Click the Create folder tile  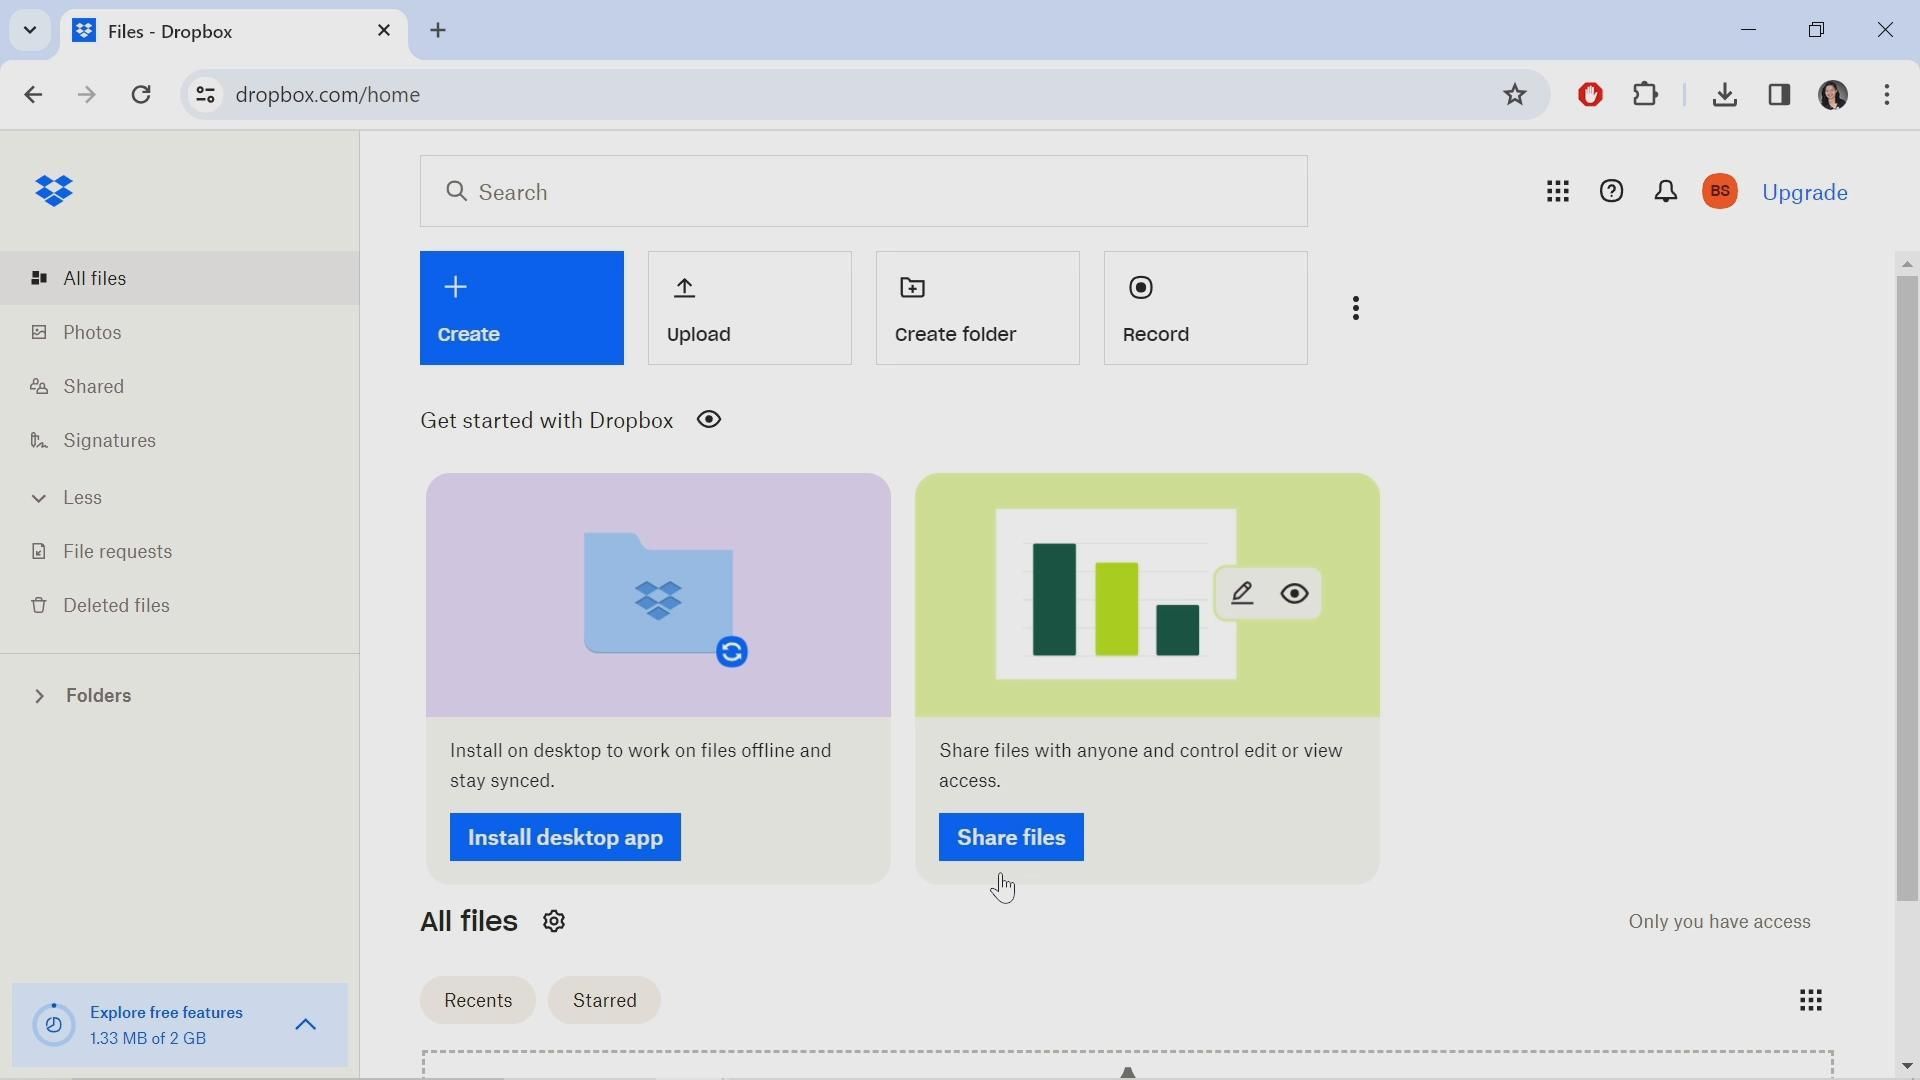(977, 308)
